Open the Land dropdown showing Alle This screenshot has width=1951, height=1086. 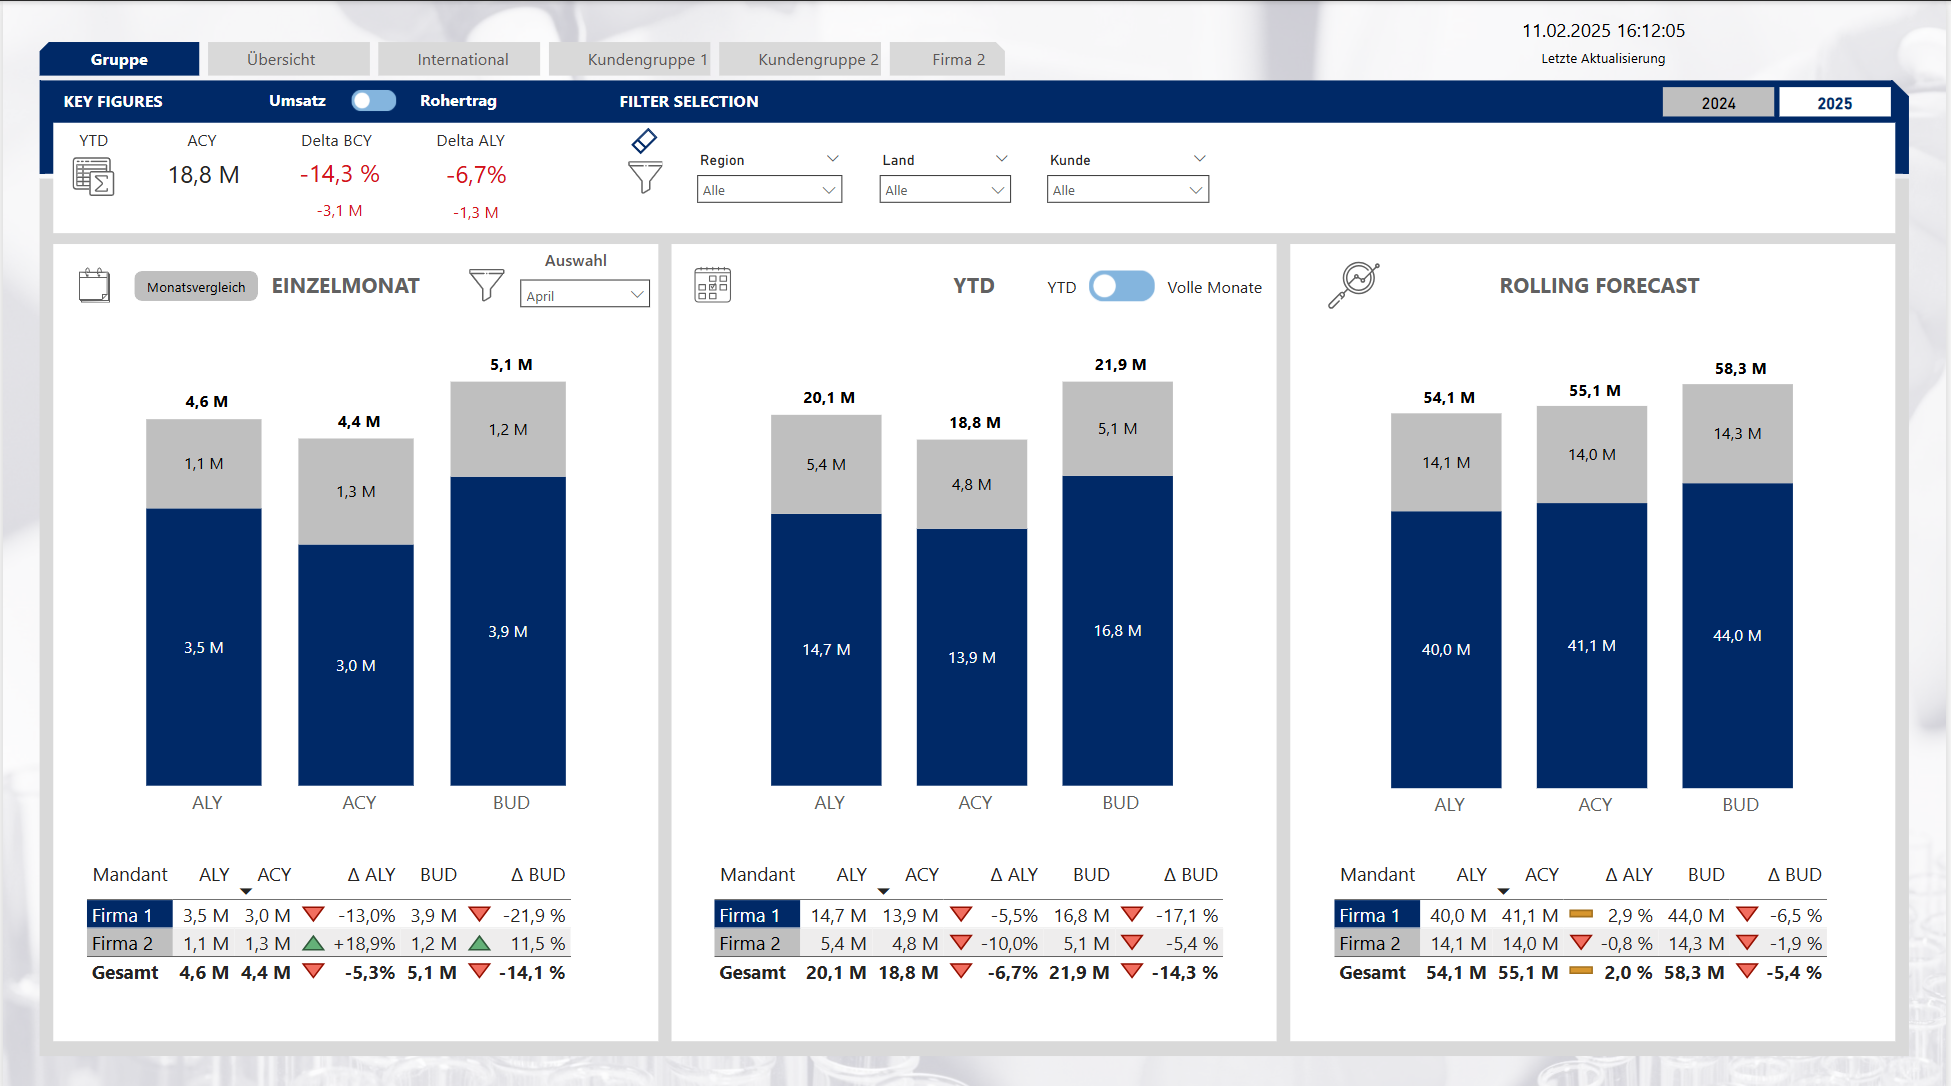(945, 190)
